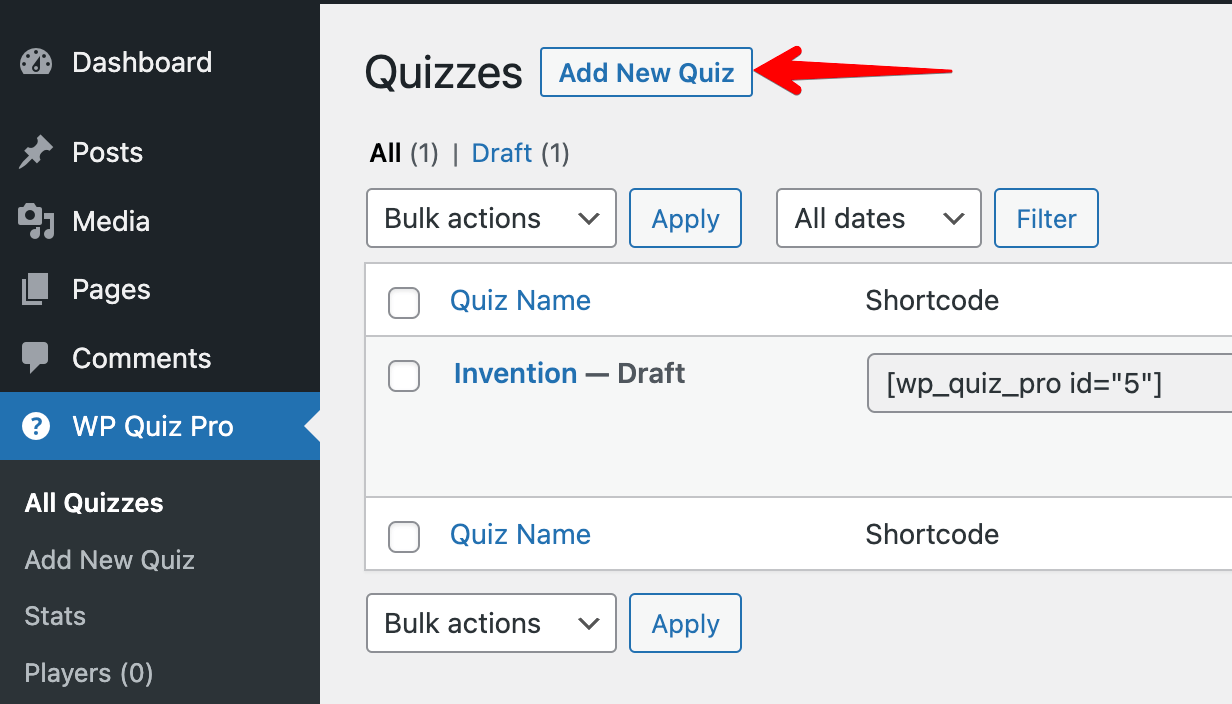The image size is (1232, 704).
Task: Check the select-all checkbox in the header
Action: coord(404,303)
